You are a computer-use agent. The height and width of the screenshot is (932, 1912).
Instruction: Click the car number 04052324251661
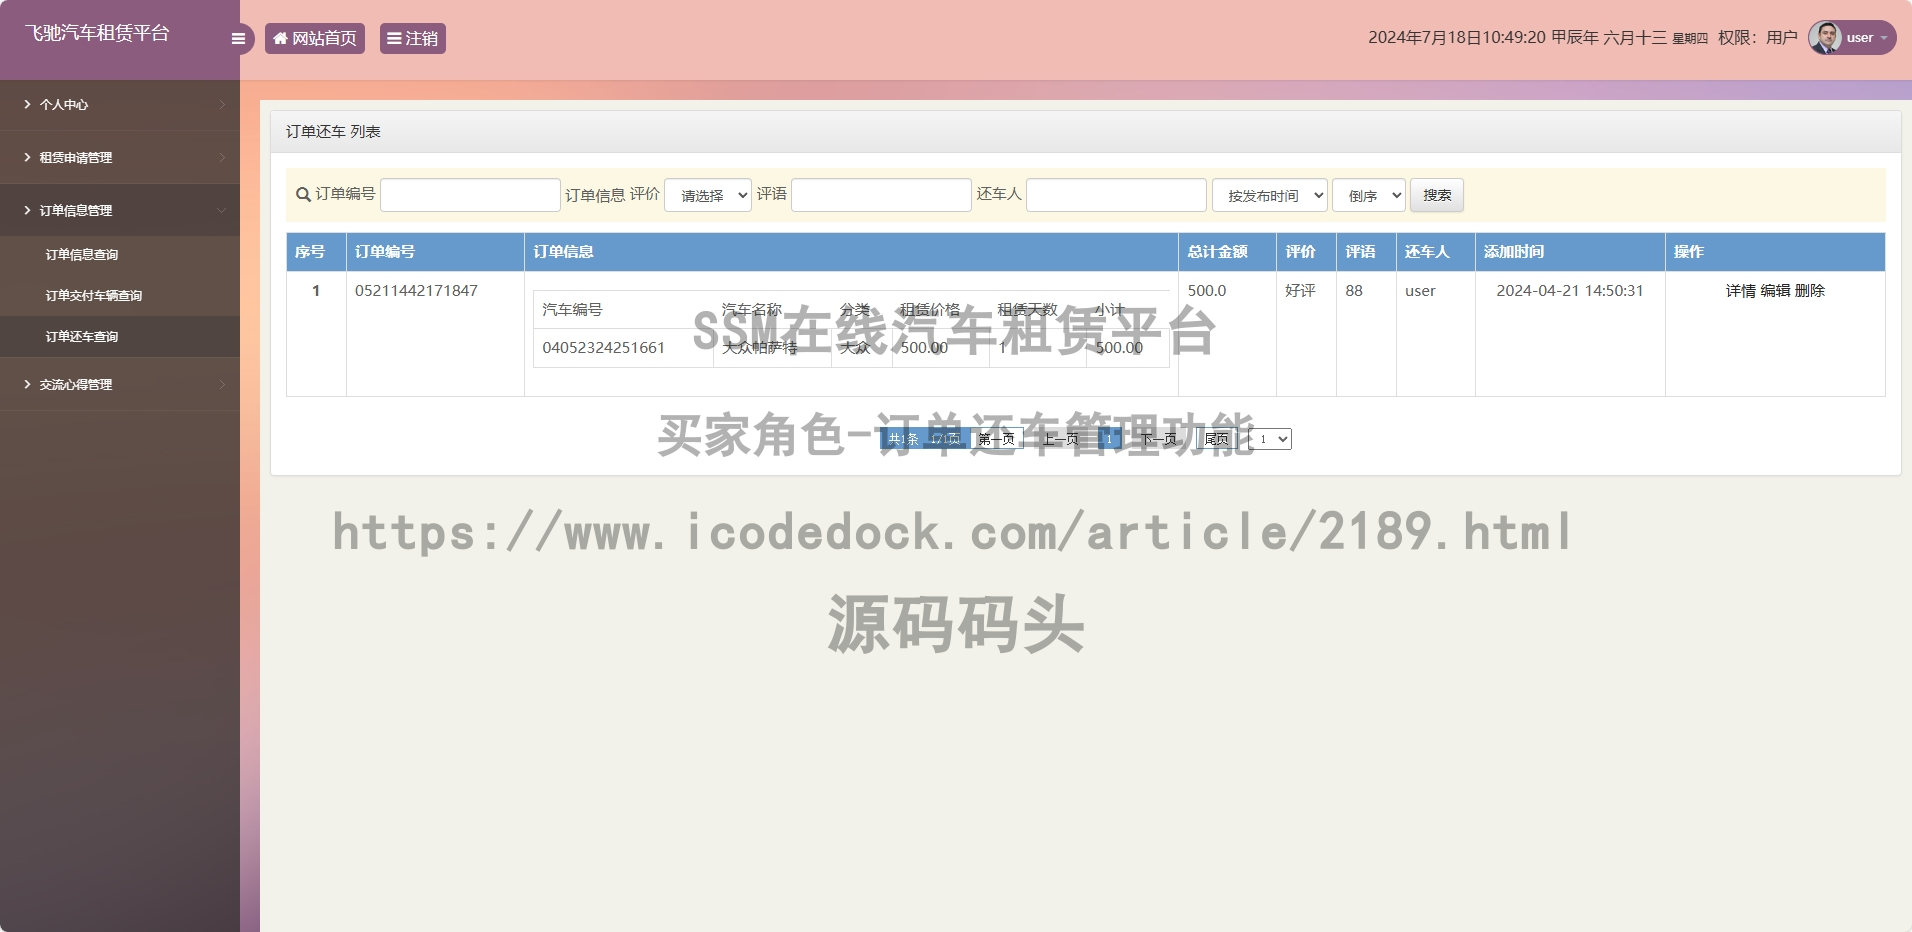[x=603, y=348]
